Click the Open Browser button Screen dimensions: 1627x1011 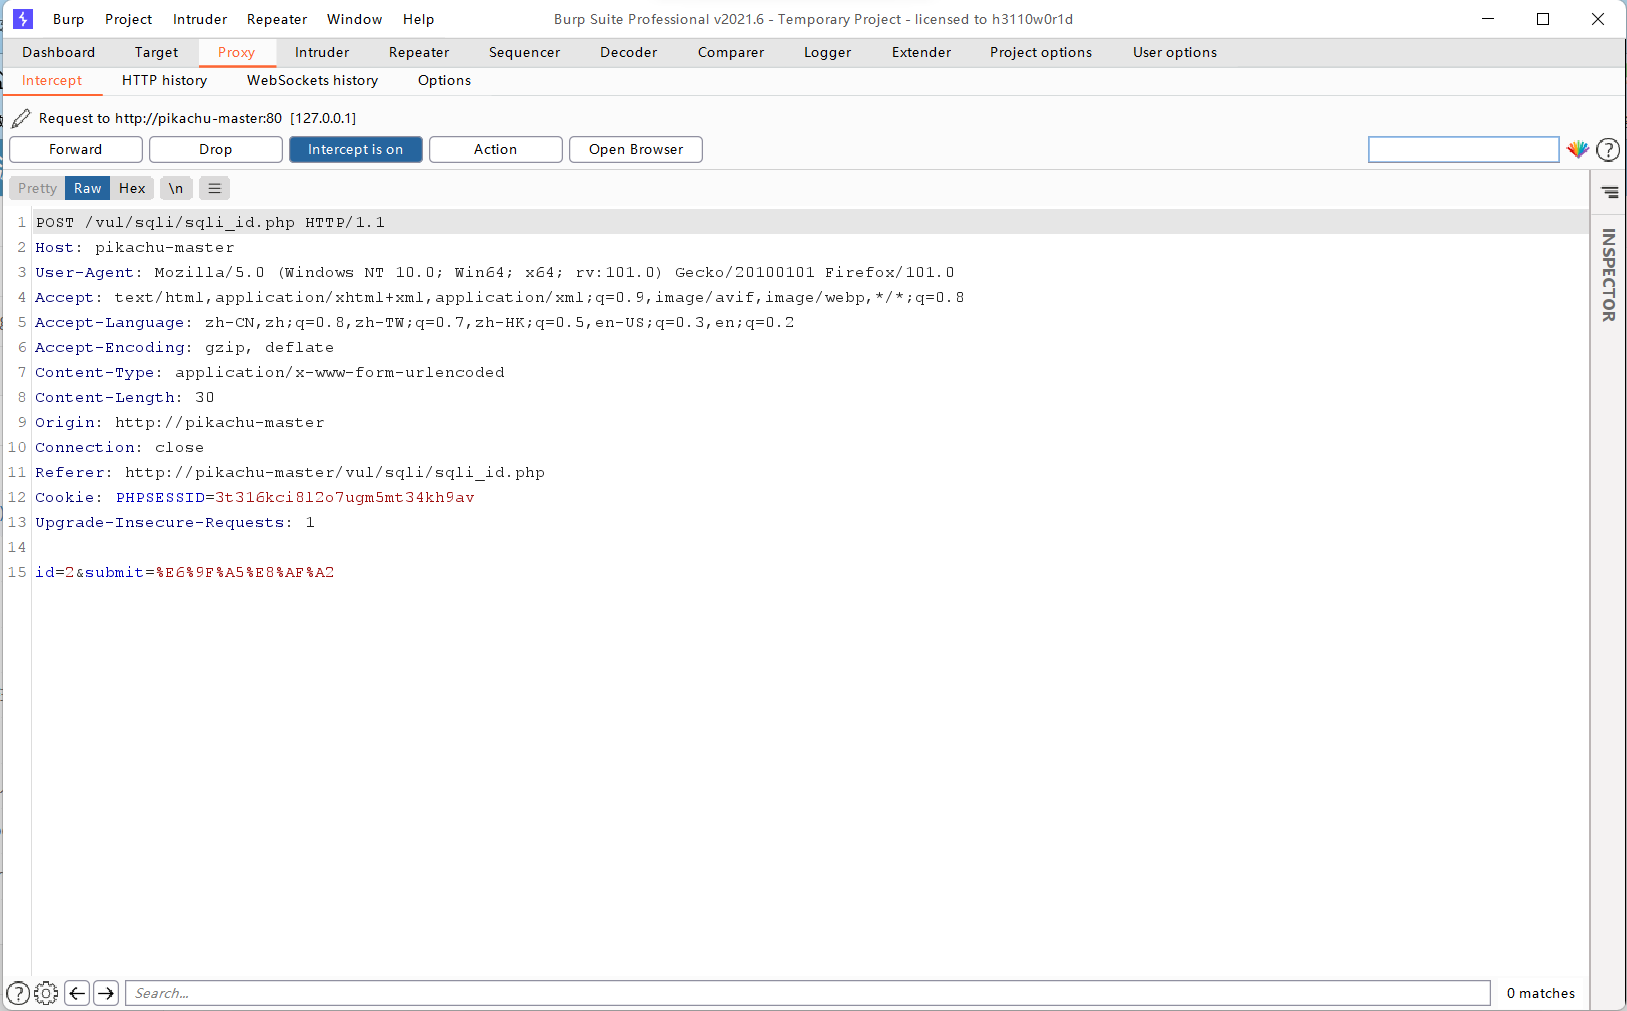pyautogui.click(x=636, y=149)
